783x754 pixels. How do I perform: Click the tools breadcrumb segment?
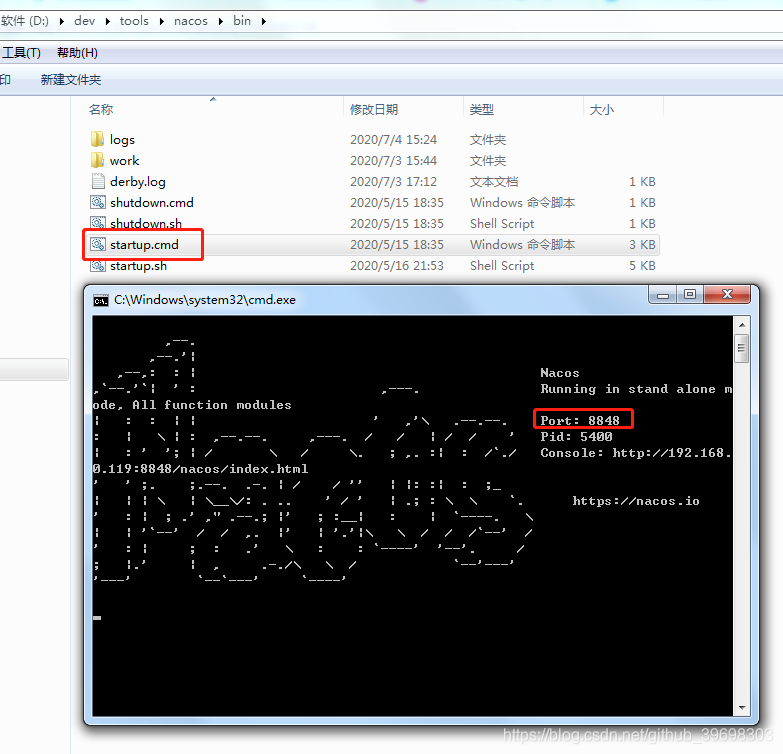pyautogui.click(x=134, y=21)
